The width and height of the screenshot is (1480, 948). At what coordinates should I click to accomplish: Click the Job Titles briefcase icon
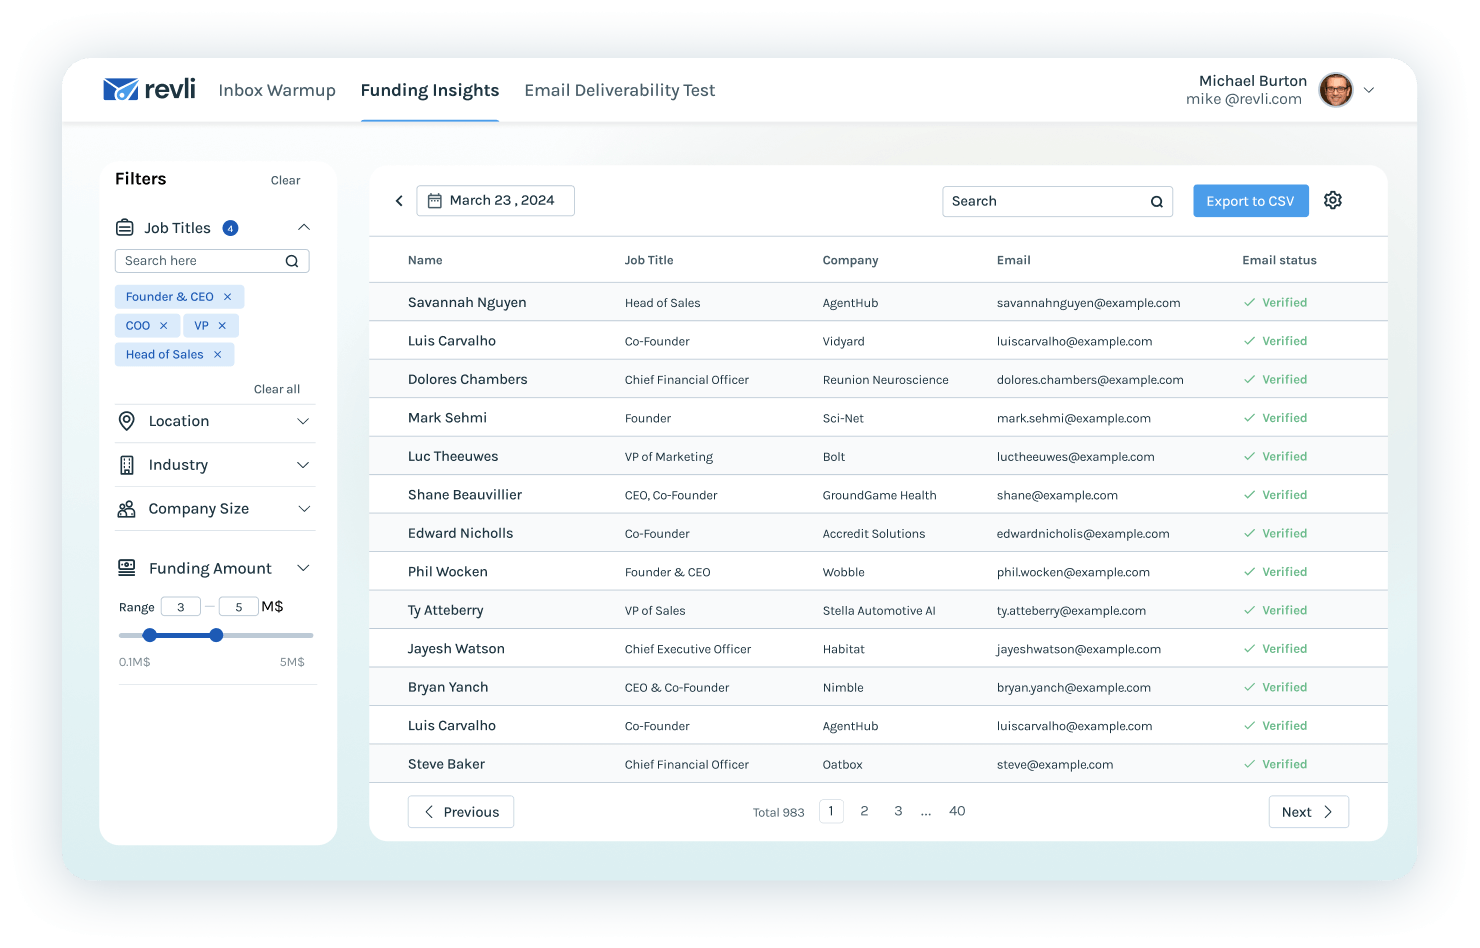[125, 227]
